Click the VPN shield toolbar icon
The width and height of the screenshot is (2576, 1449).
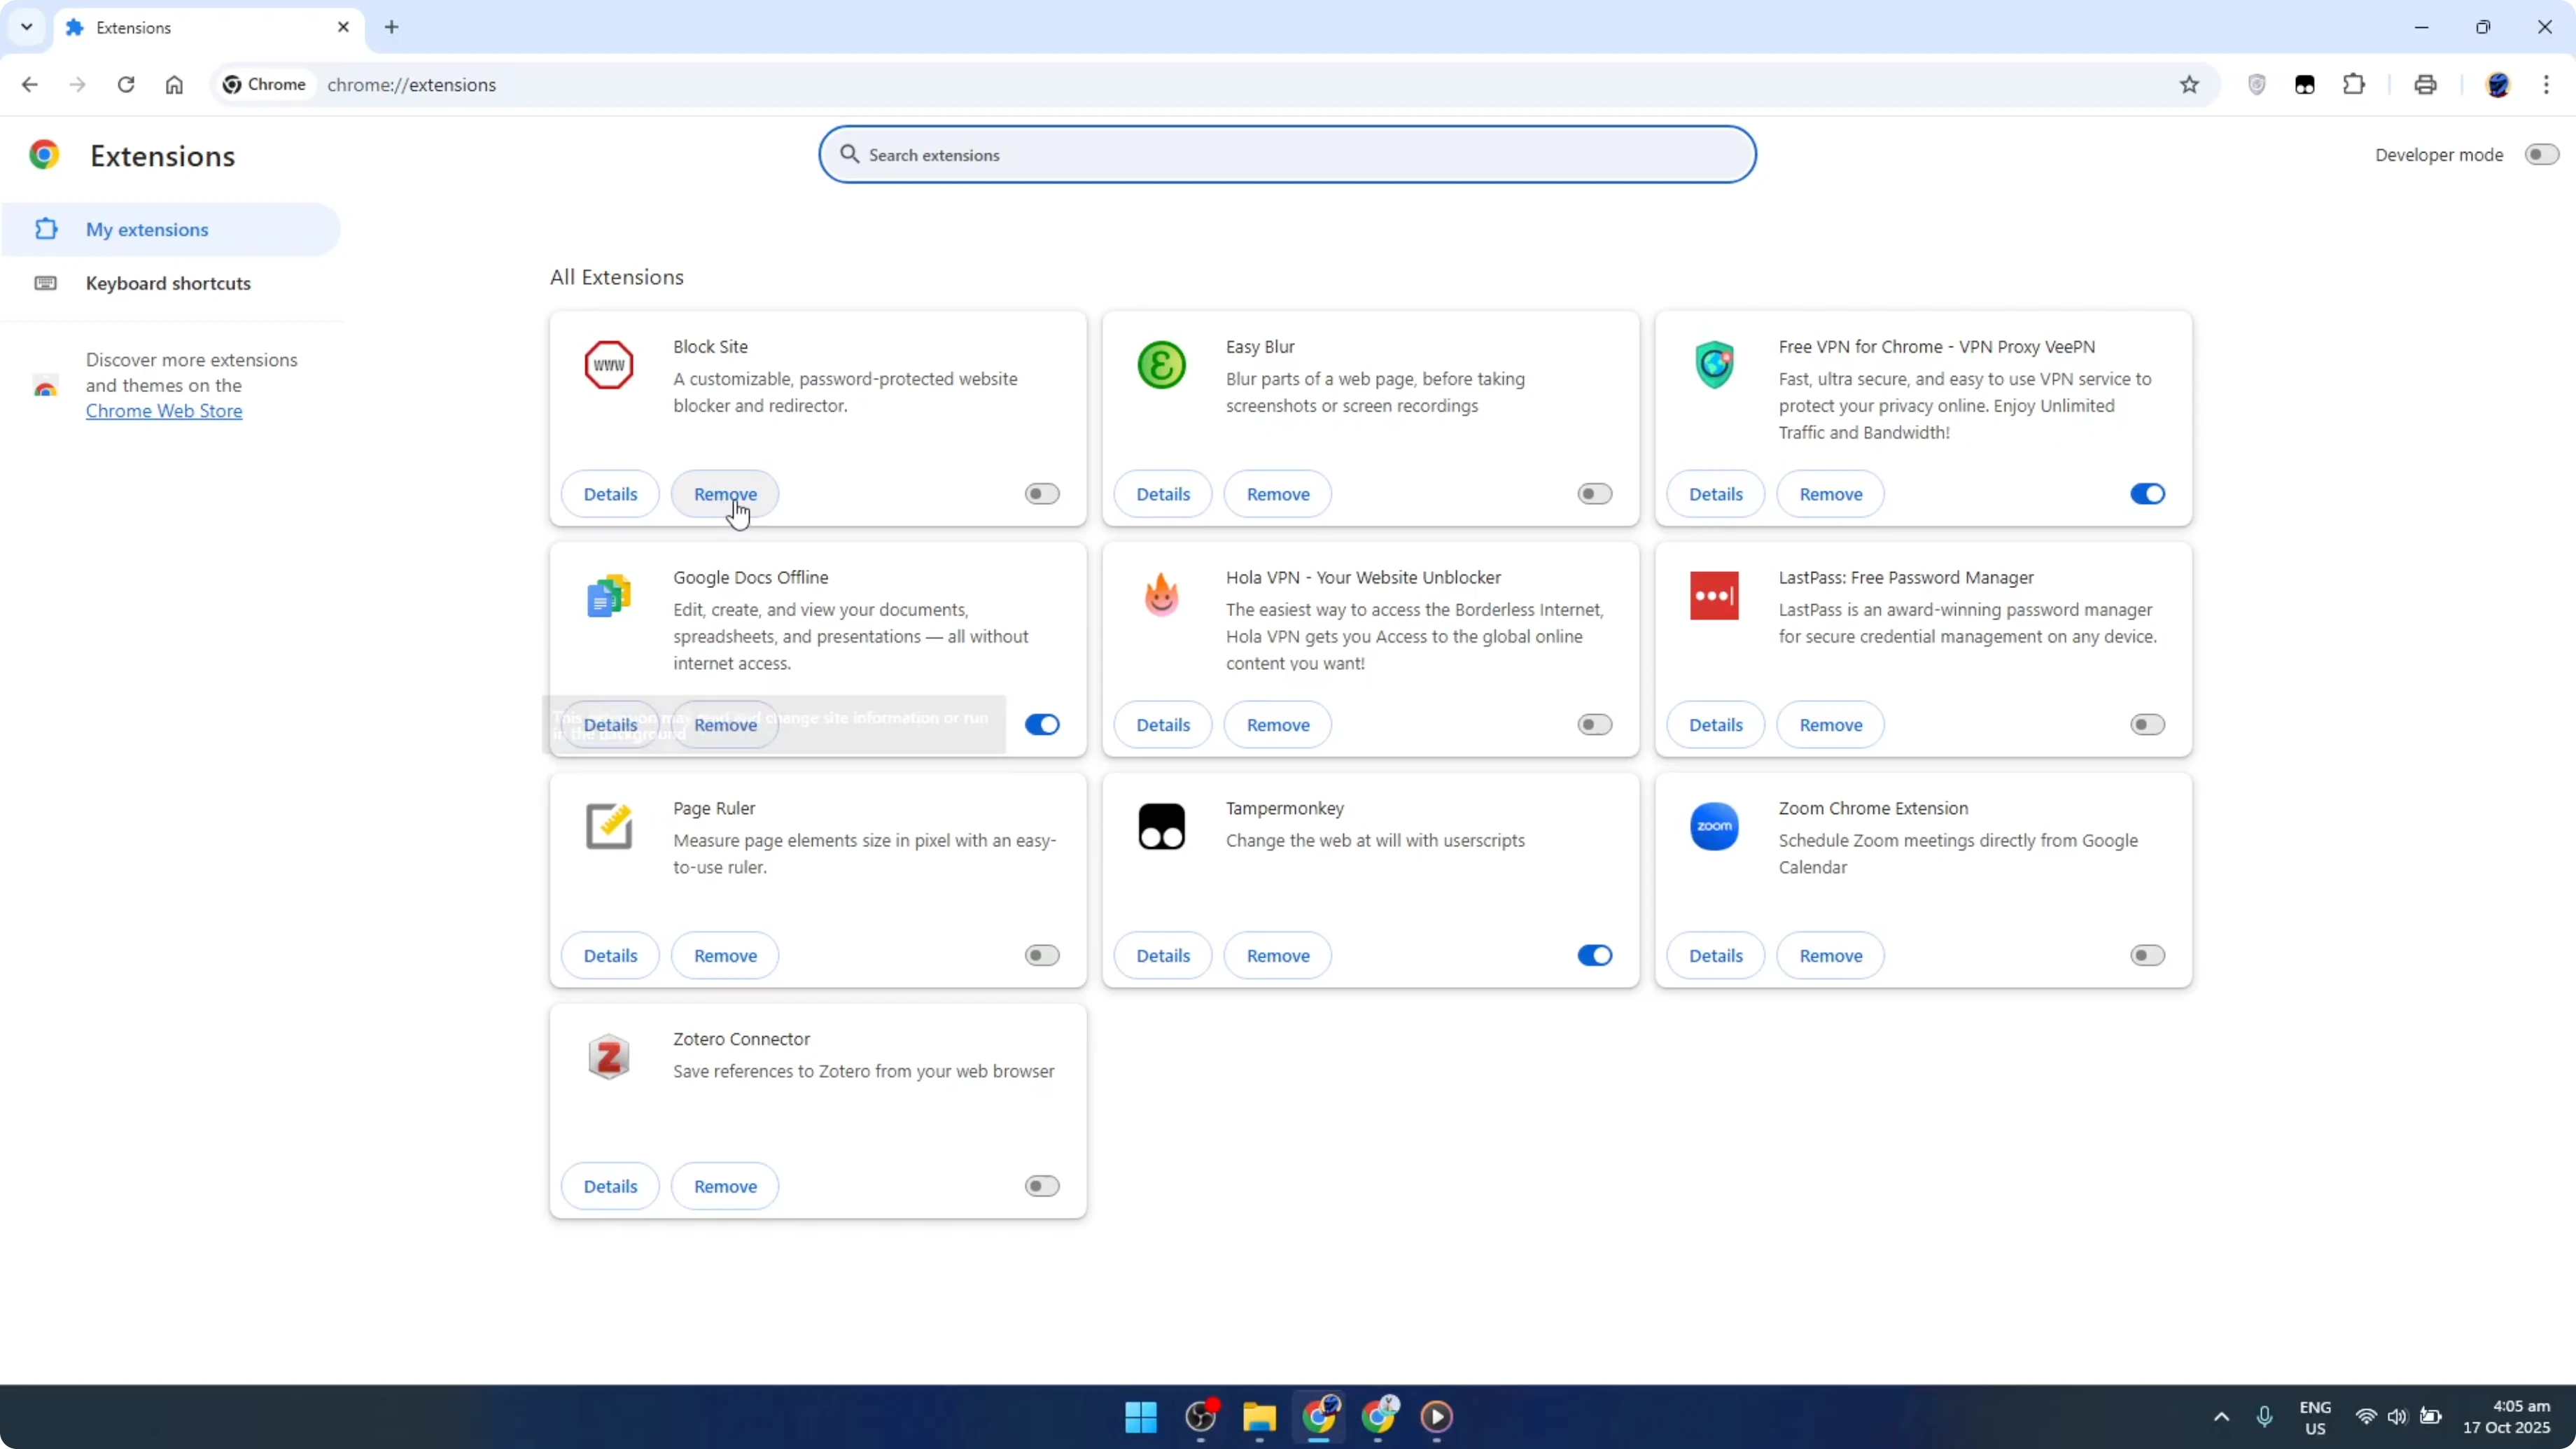pos(2256,85)
